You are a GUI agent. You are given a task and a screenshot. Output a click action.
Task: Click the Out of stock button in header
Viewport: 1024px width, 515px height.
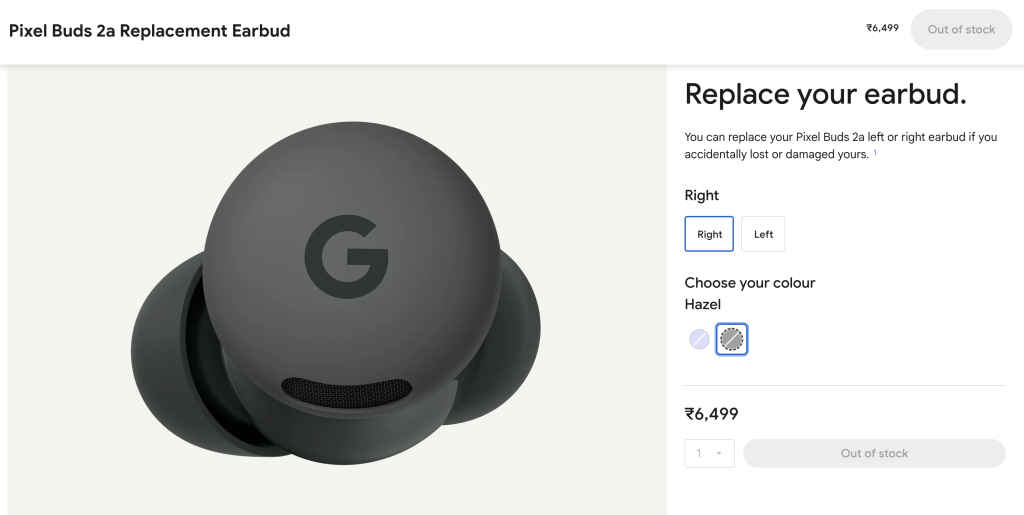tap(961, 30)
